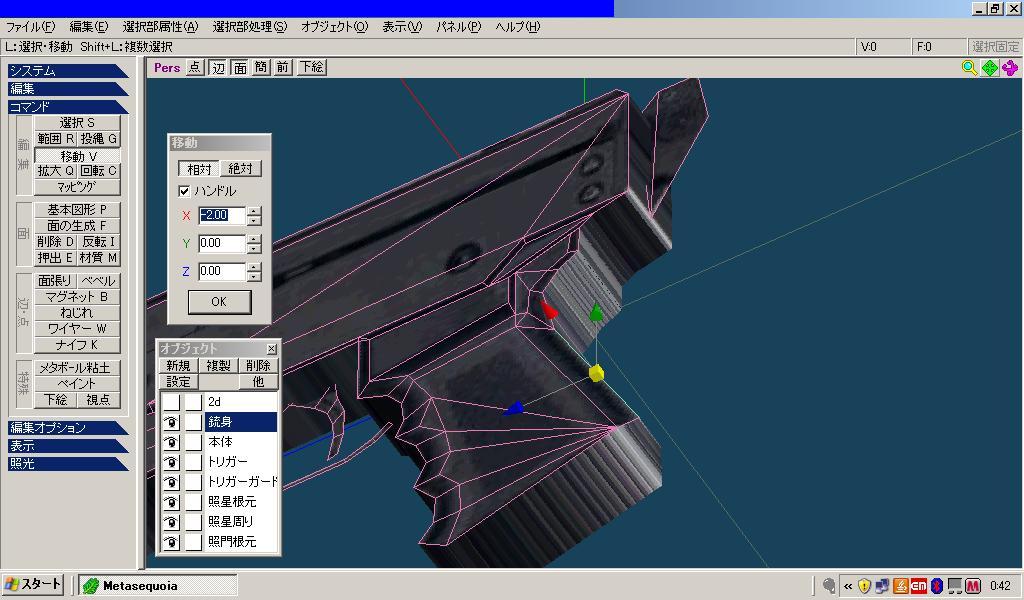Click the yellow magnifier zoom view icon

click(x=969, y=68)
